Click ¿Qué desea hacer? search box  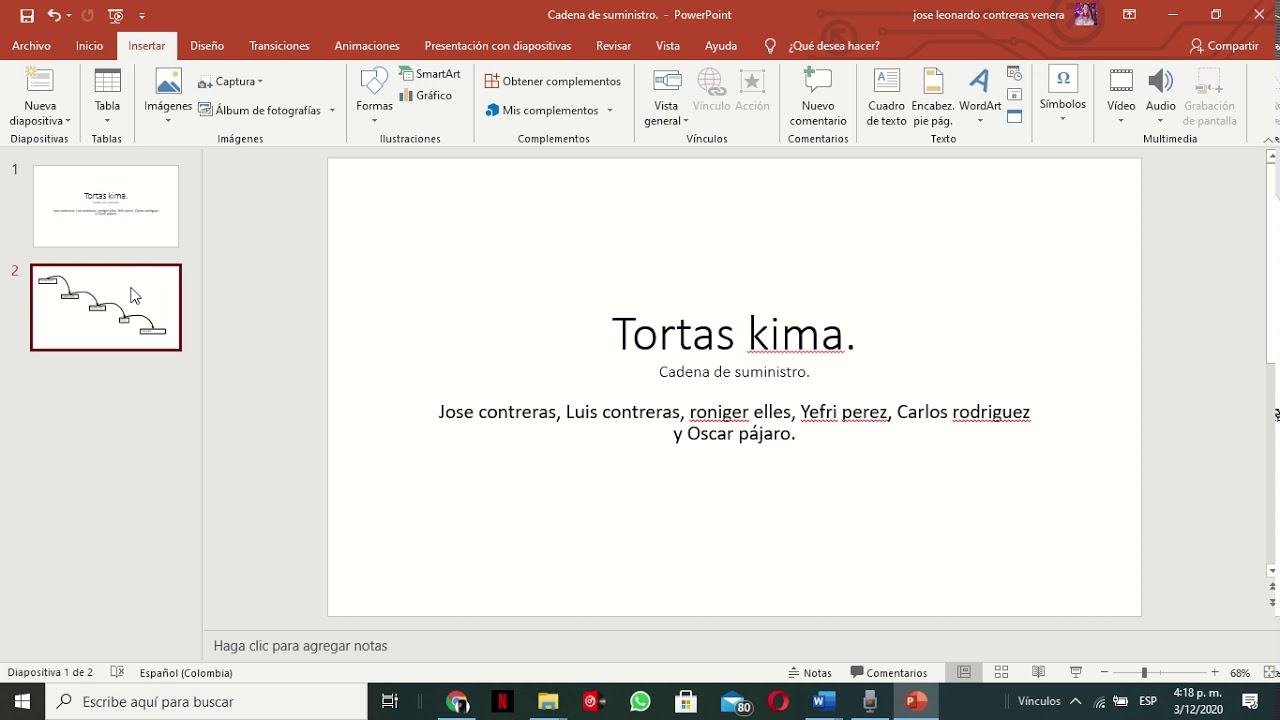tap(833, 46)
